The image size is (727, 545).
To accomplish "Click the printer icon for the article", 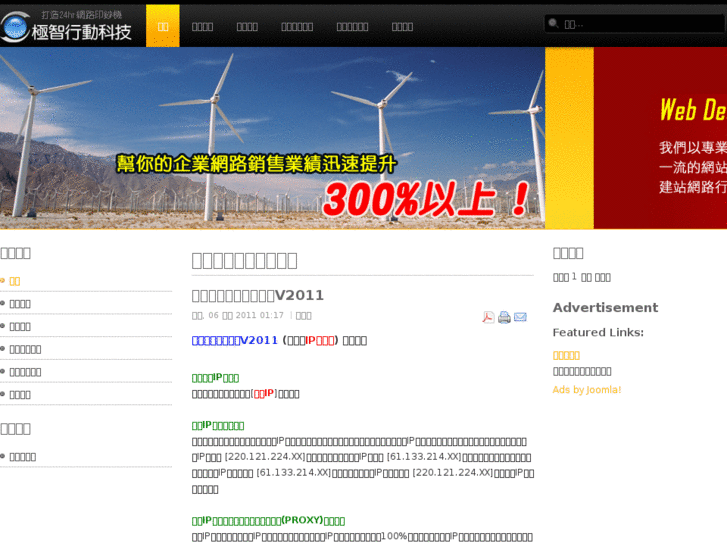I will coord(504,317).
